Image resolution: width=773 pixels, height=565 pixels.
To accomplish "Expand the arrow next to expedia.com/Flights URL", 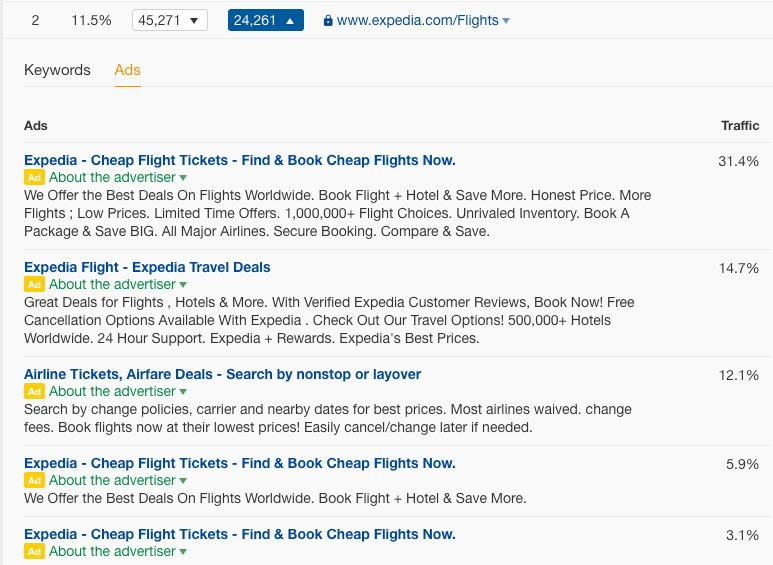I will (506, 21).
